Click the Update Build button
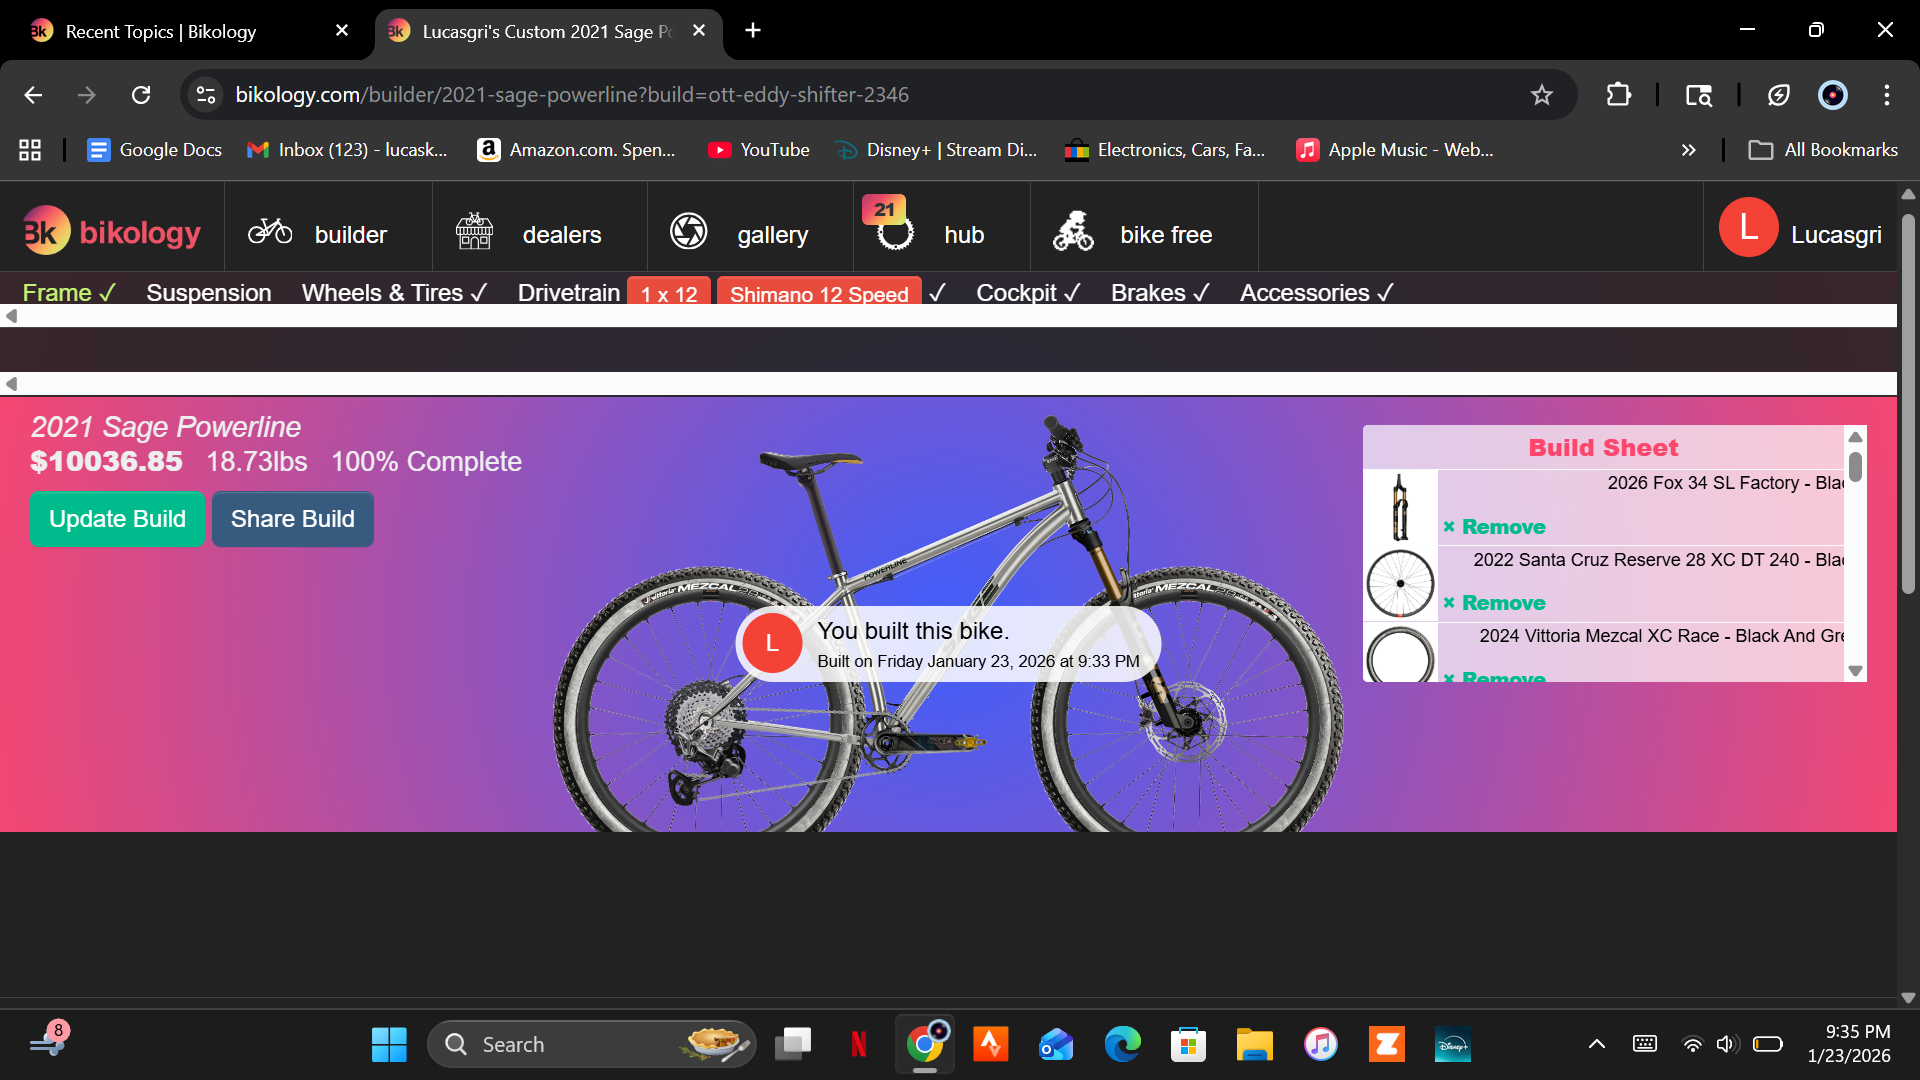The height and width of the screenshot is (1080, 1920). (x=117, y=519)
